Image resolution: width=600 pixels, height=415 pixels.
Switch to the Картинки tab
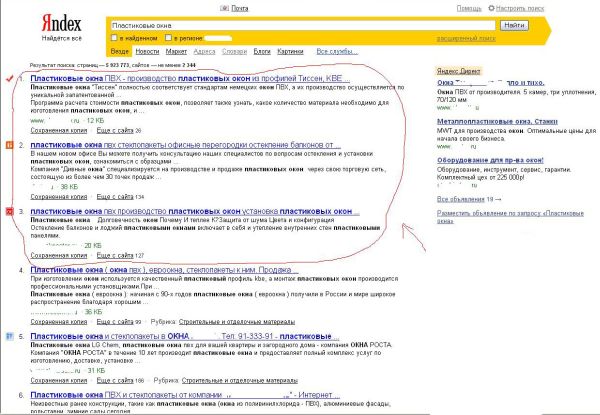(x=290, y=51)
